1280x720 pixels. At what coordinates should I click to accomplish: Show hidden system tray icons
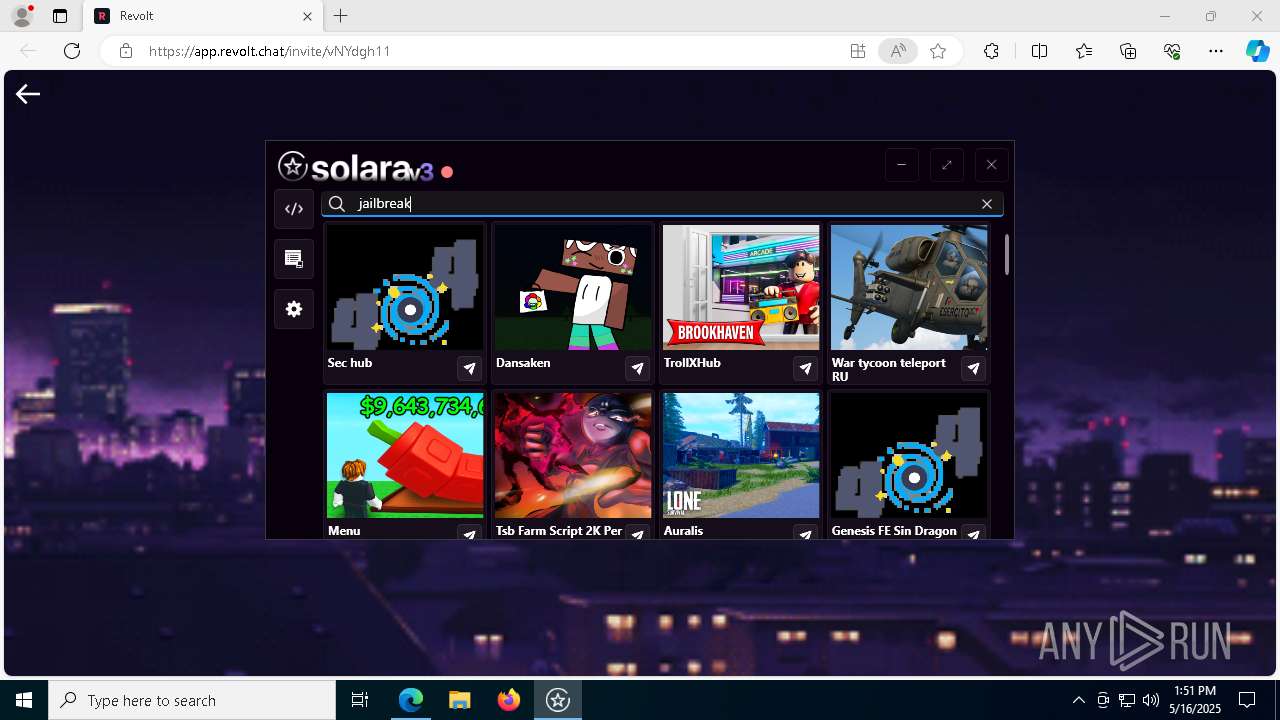coord(1078,700)
